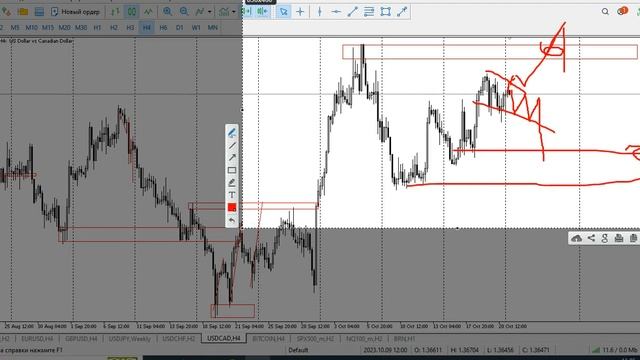
Task: Open the yellow folder icon
Action: (23, 12)
